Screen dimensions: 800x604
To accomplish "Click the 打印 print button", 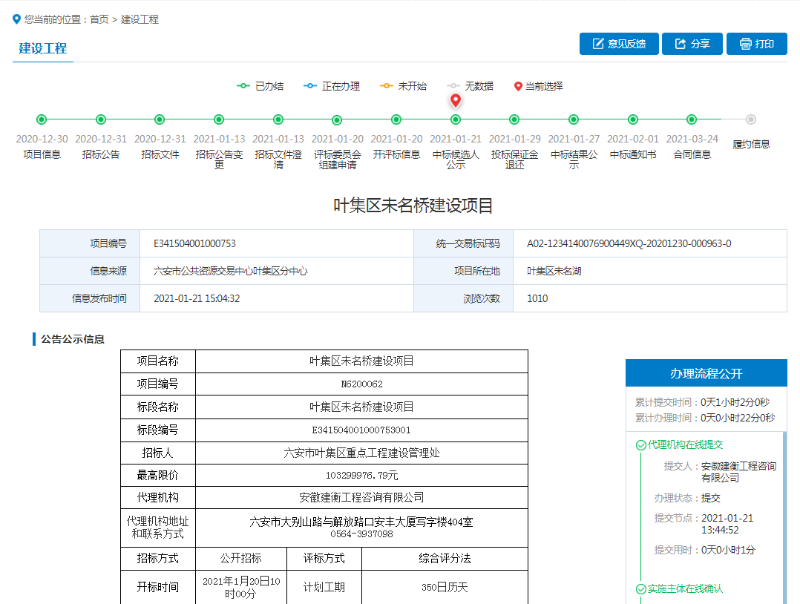I will tap(757, 44).
